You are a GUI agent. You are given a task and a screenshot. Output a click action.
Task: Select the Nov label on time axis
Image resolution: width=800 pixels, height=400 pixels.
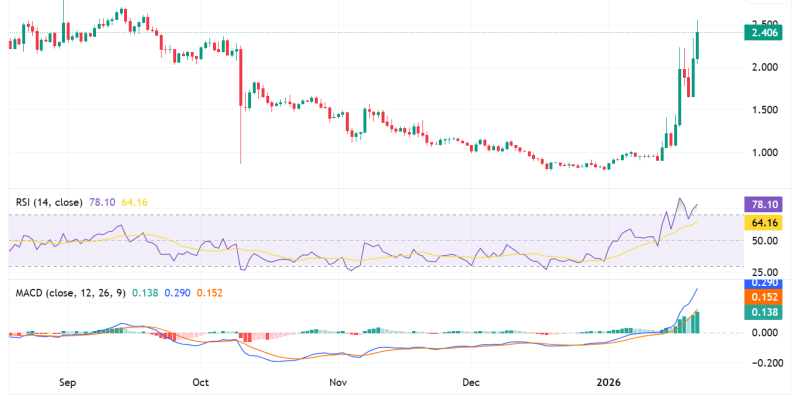point(338,382)
